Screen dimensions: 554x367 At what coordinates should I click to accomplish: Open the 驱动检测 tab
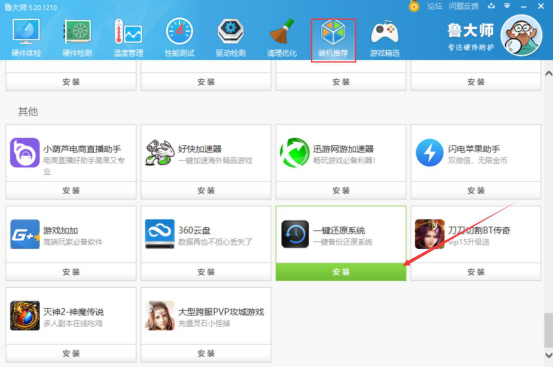[x=230, y=38]
